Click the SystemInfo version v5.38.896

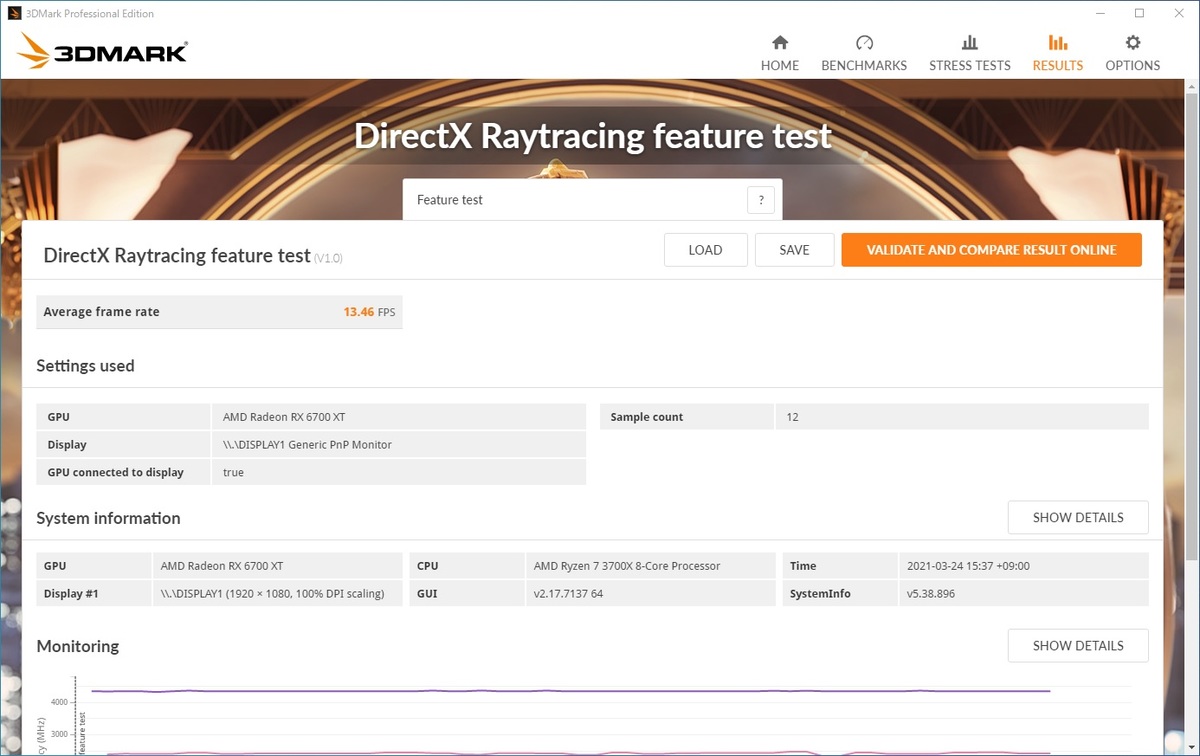coord(932,594)
